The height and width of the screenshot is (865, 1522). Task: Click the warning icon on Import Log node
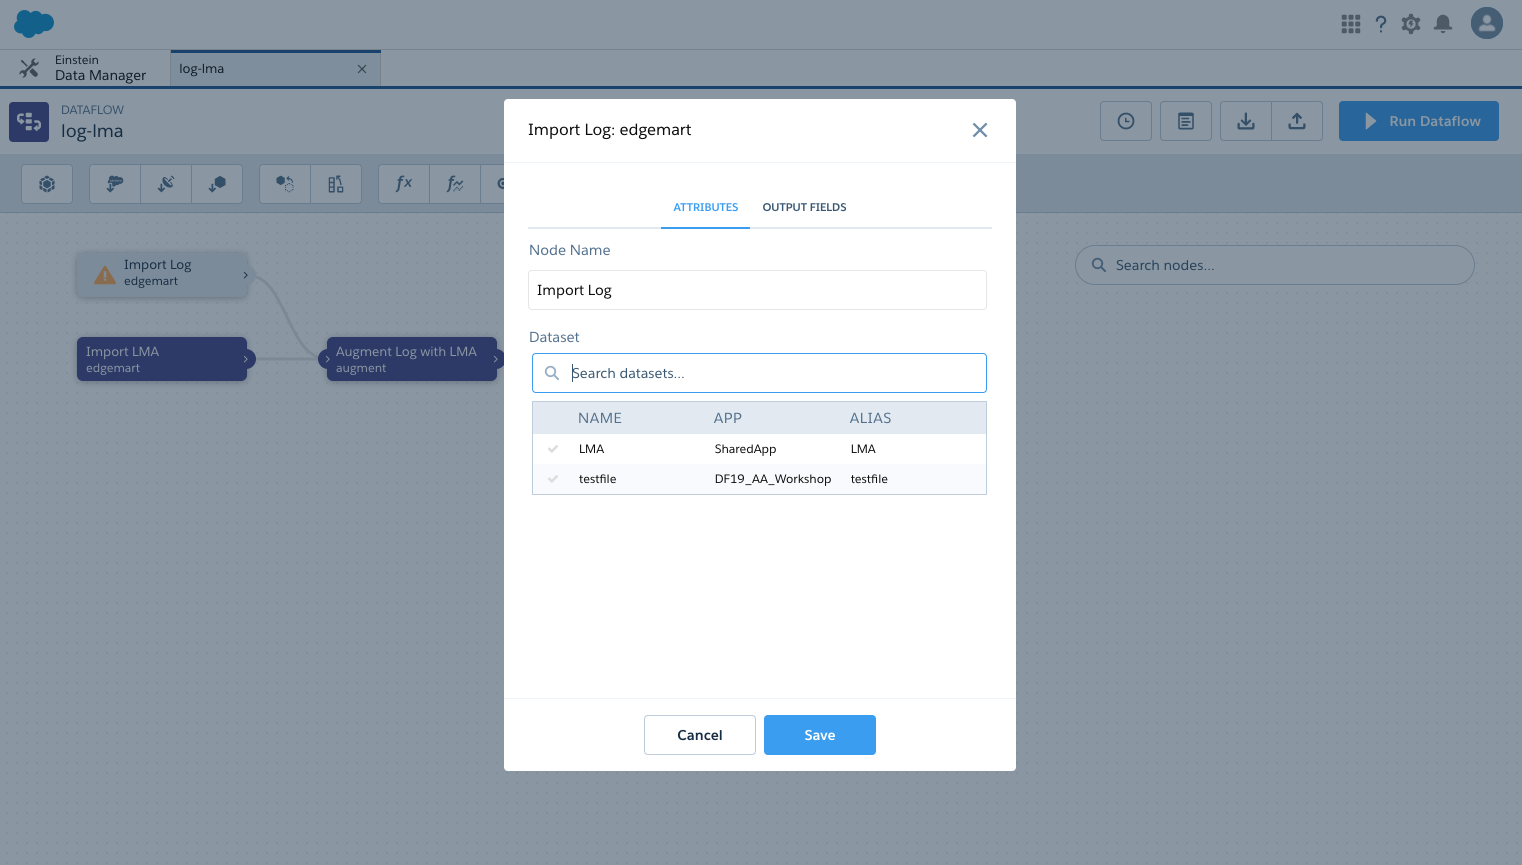click(105, 274)
